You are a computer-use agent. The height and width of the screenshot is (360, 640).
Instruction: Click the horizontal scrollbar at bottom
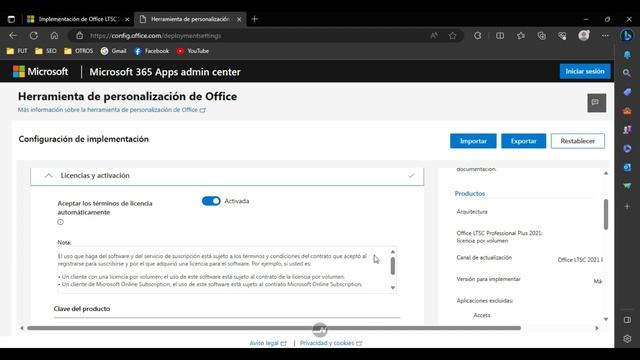pos(274,328)
